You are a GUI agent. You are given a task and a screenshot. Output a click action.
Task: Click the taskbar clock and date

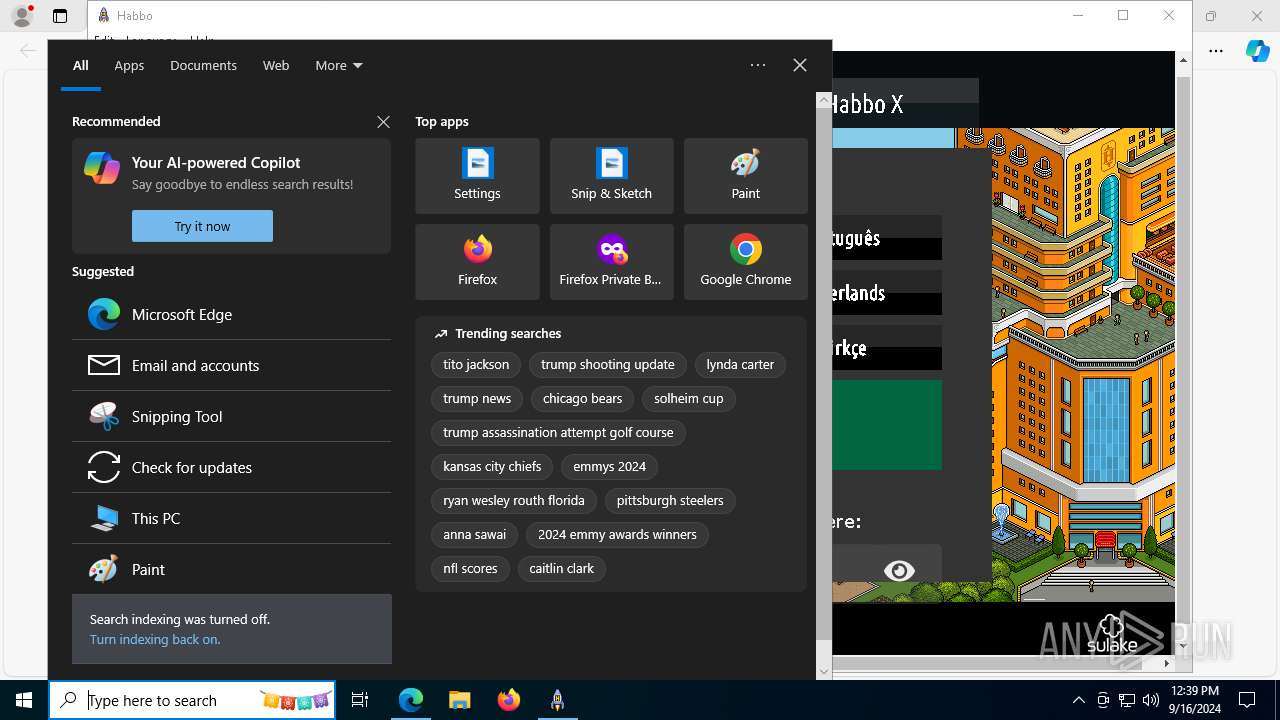1194,700
